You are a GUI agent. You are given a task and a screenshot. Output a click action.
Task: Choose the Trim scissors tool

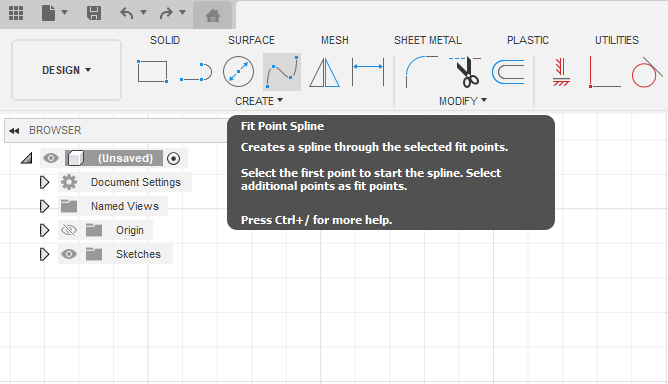[x=466, y=72]
